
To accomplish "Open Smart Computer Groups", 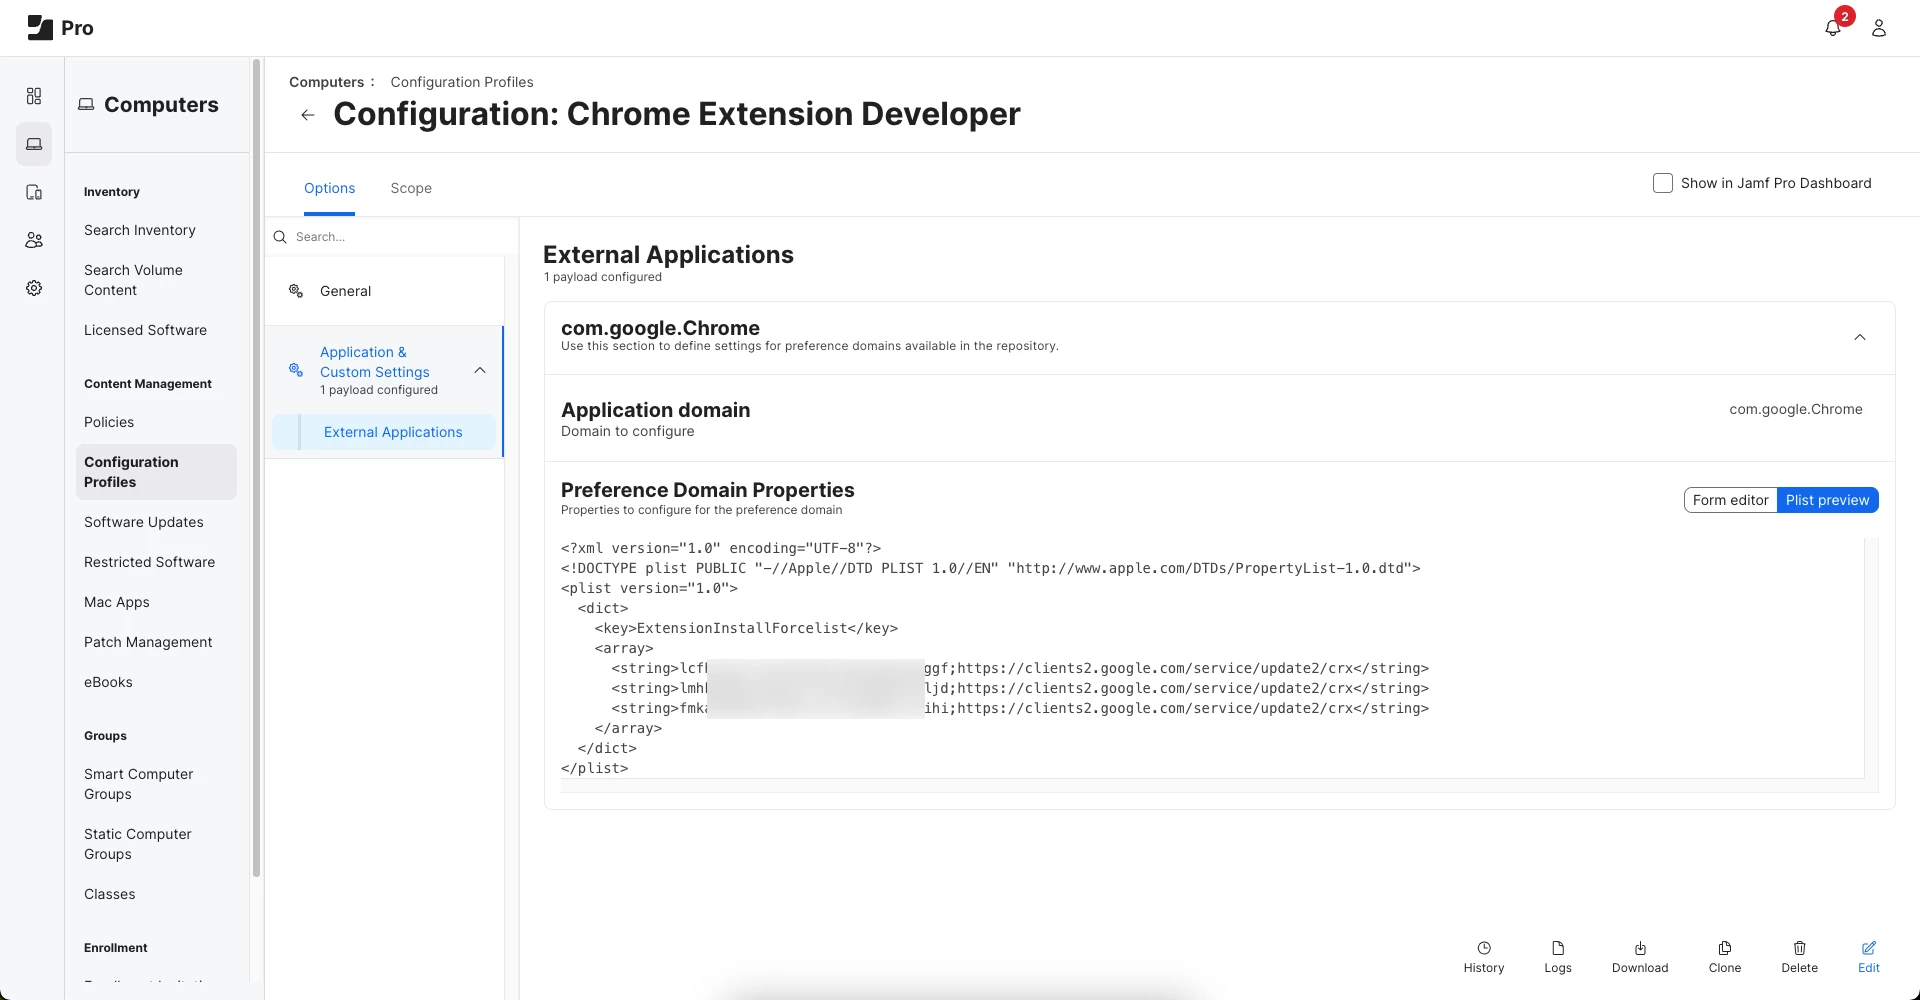I will pyautogui.click(x=139, y=784).
